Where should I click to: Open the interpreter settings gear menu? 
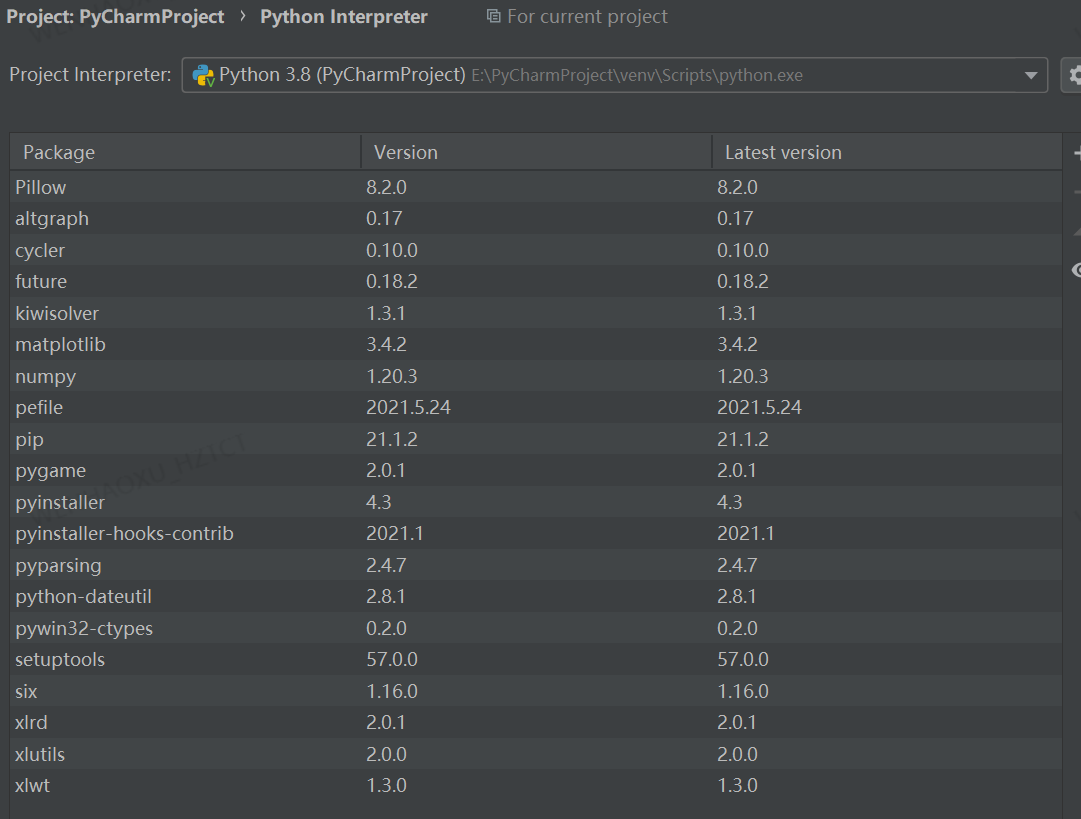(1071, 75)
